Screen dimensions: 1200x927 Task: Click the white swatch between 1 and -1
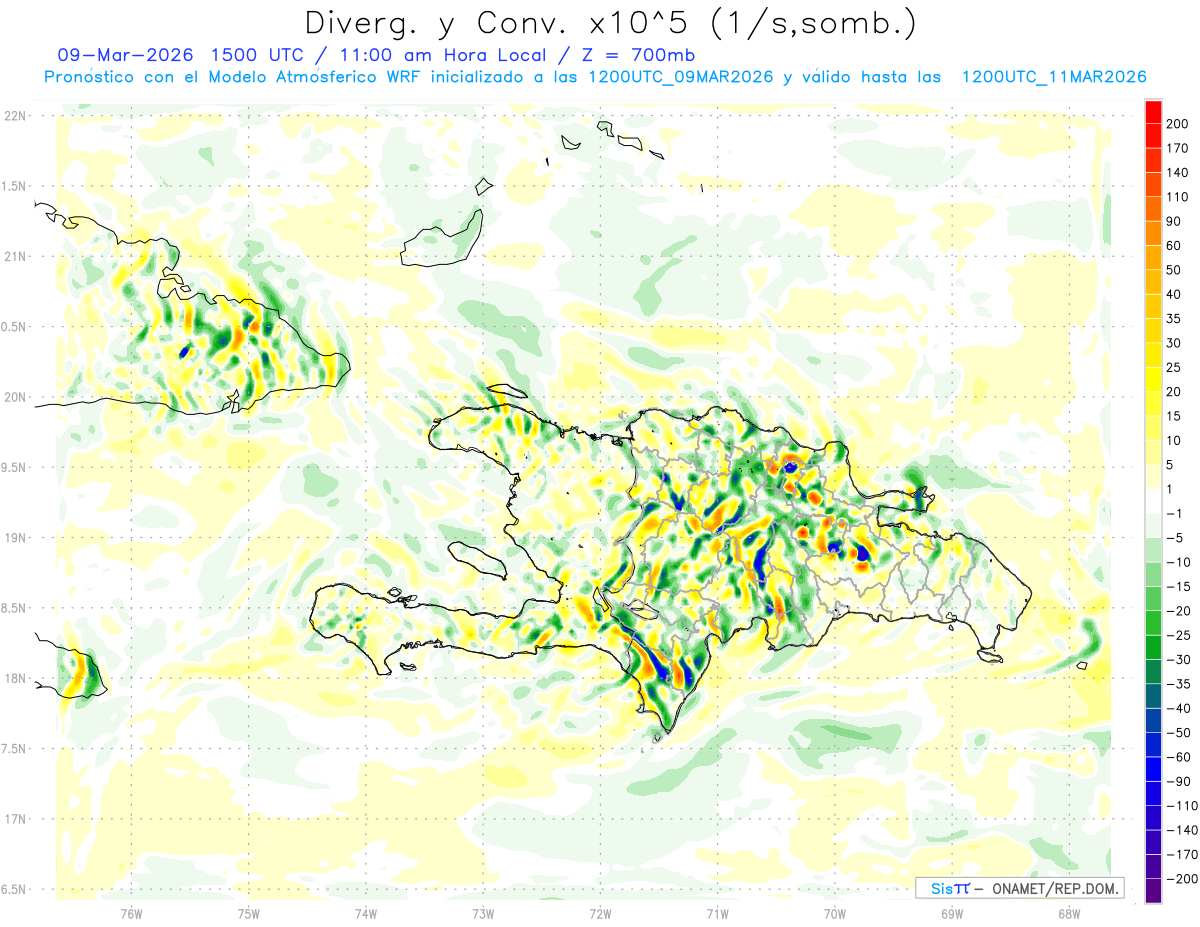(1153, 501)
